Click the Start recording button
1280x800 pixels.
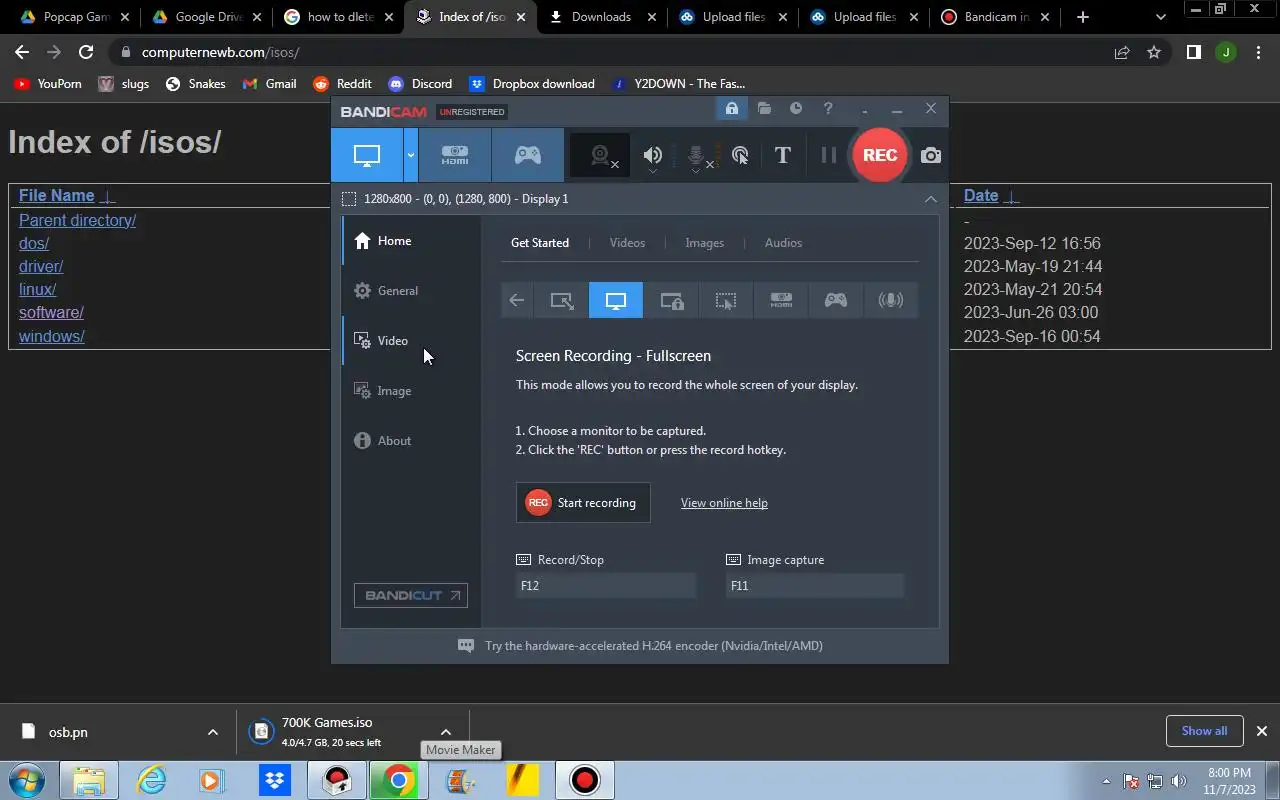[583, 503]
